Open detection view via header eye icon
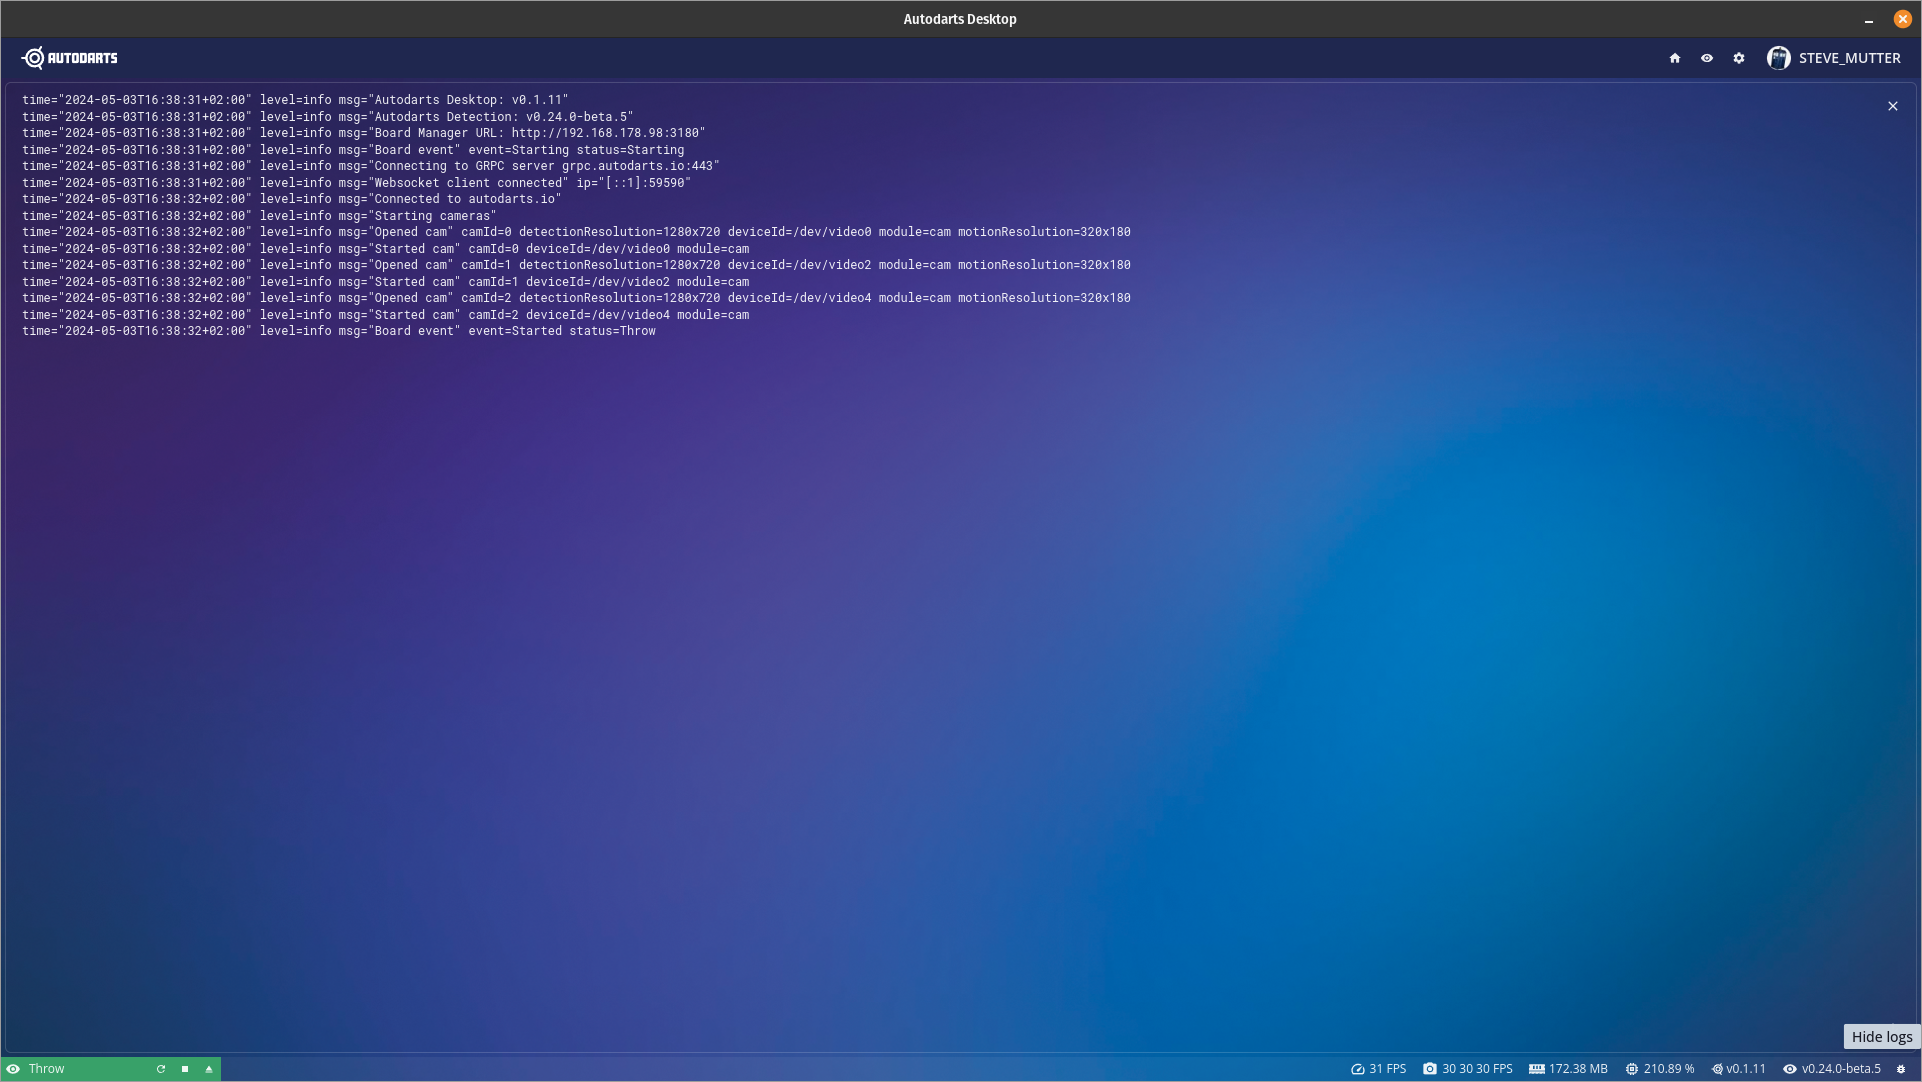Screen dimensions: 1922x1082 pos(1707,58)
